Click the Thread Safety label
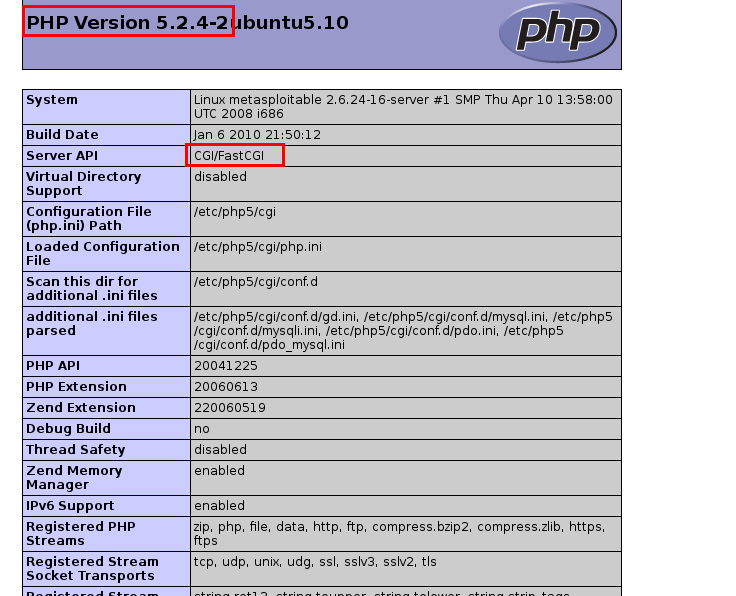The image size is (736, 596). pos(76,450)
